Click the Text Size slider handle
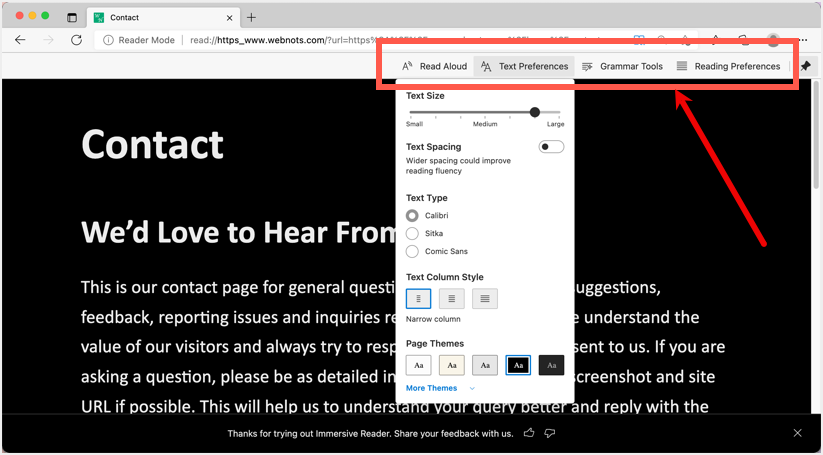 pos(535,112)
